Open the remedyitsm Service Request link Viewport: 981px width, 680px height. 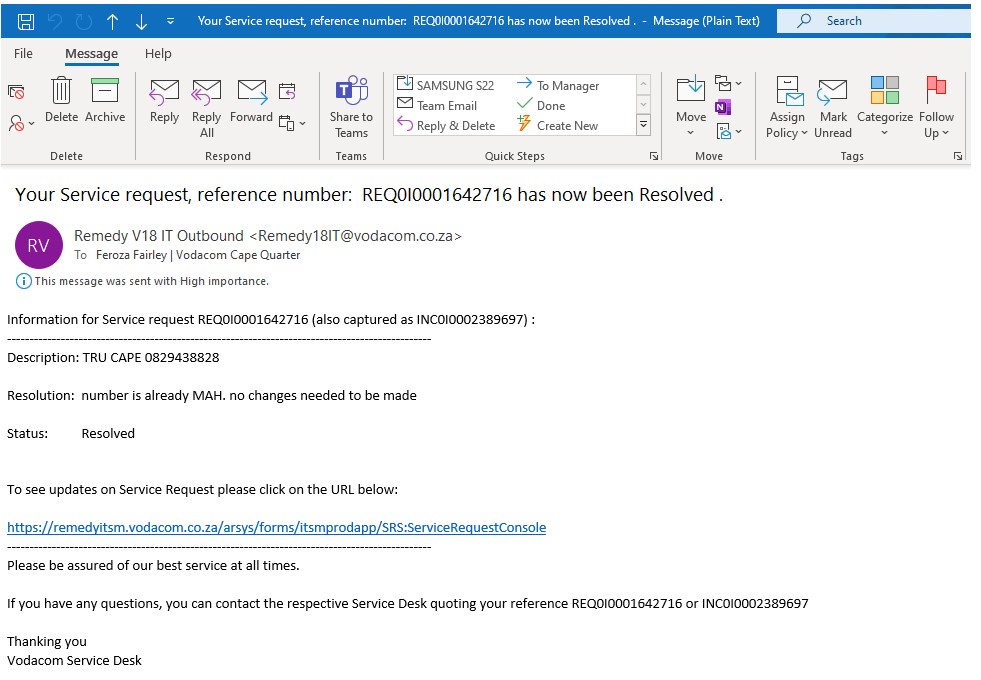[x=276, y=527]
